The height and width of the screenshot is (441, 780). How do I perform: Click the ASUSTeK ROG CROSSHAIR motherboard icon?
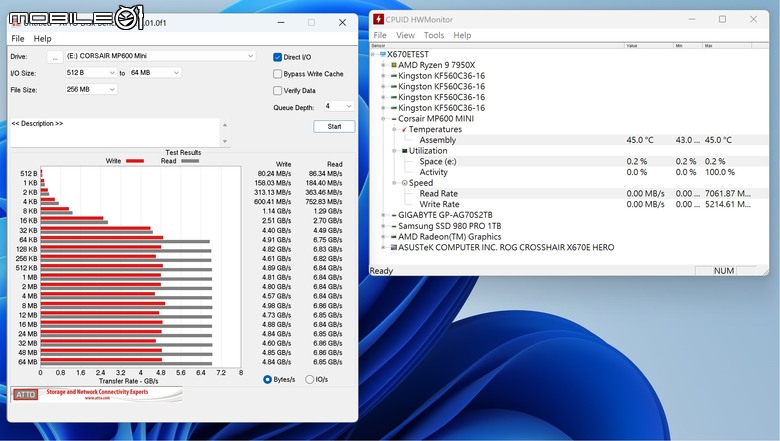(393, 247)
